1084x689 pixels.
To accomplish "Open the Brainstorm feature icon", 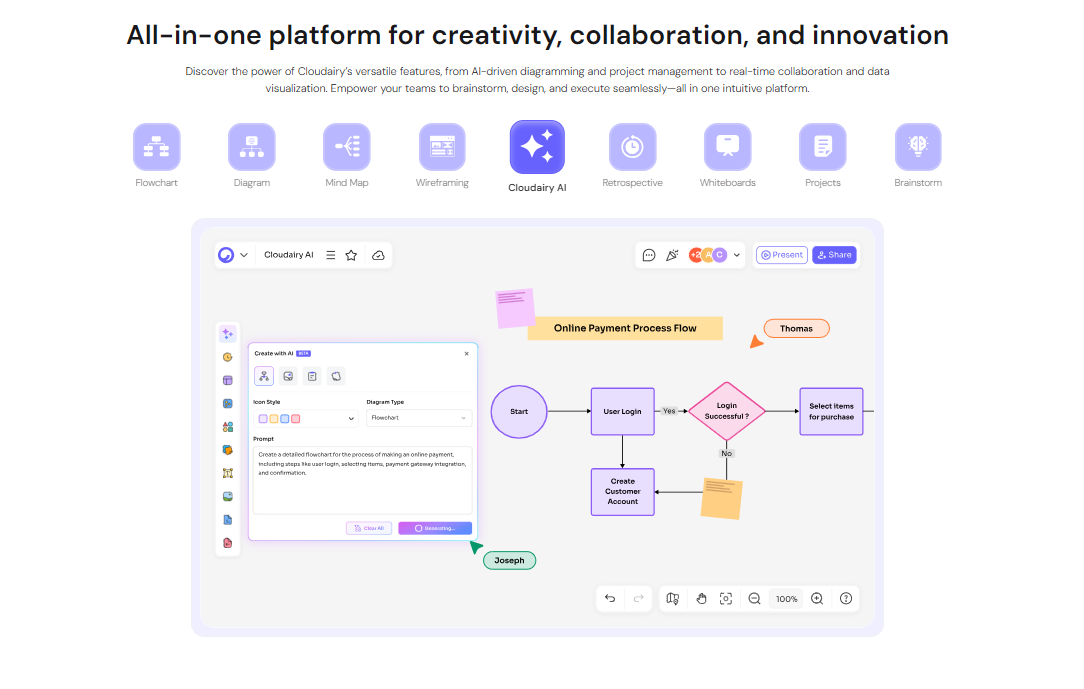I will [918, 147].
